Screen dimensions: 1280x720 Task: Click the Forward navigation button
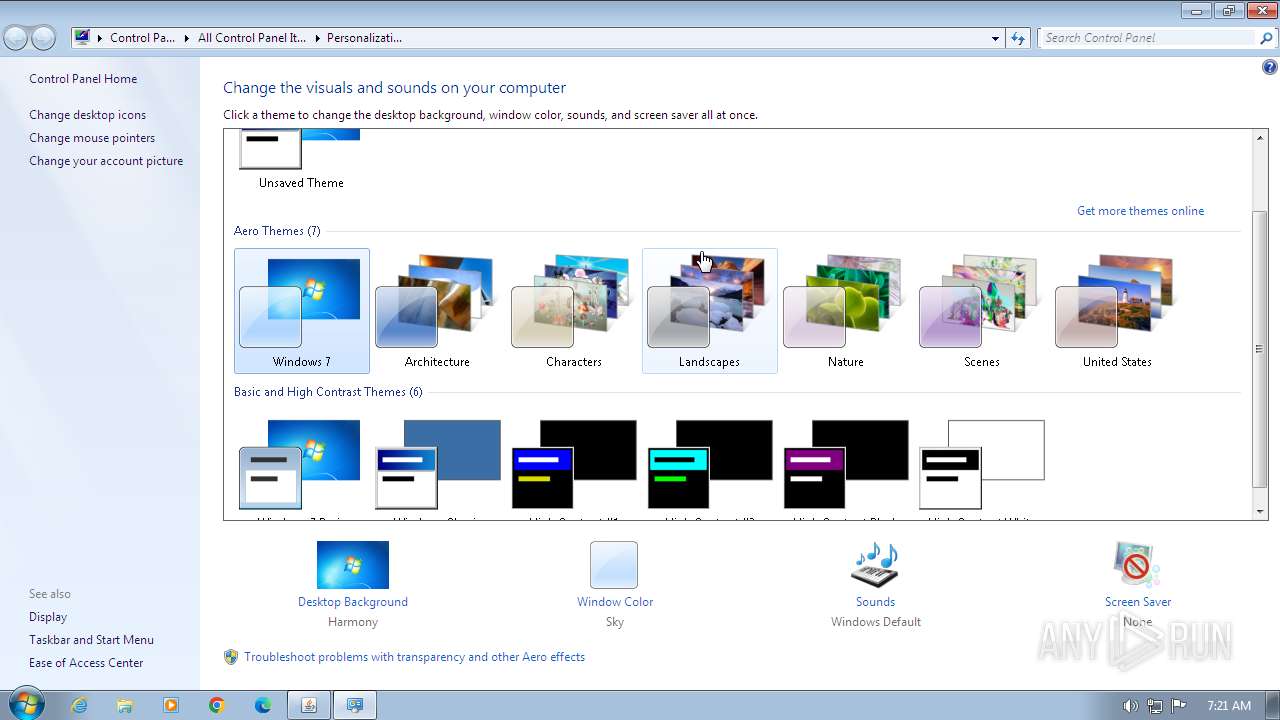pyautogui.click(x=43, y=38)
